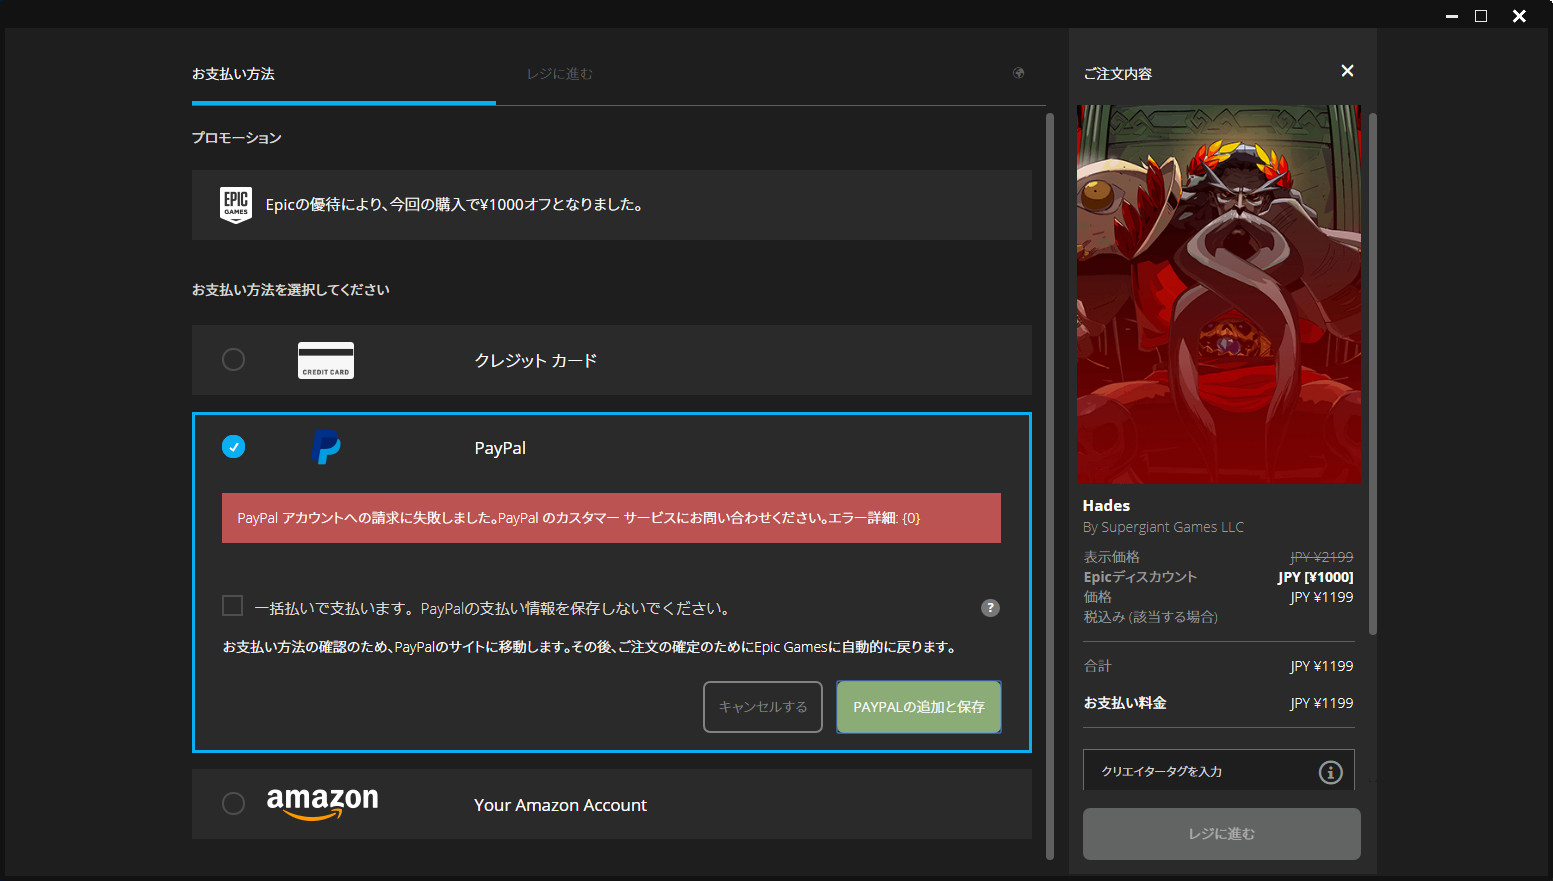Click By Supergiant Games LLC text
Image resolution: width=1553 pixels, height=881 pixels.
1163,527
